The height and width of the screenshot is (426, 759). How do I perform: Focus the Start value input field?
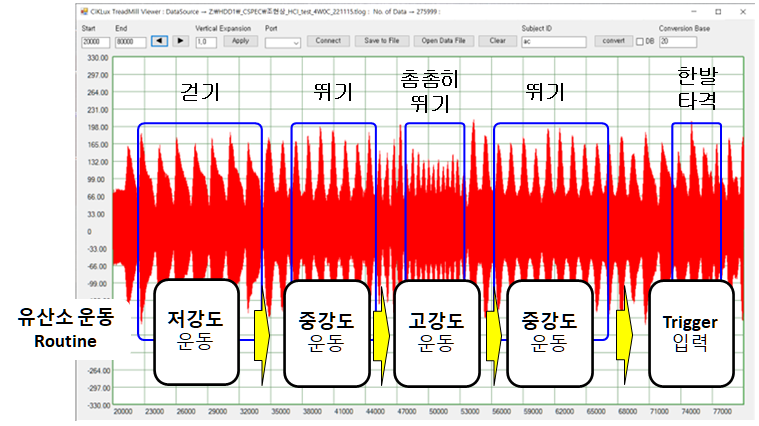coord(95,42)
